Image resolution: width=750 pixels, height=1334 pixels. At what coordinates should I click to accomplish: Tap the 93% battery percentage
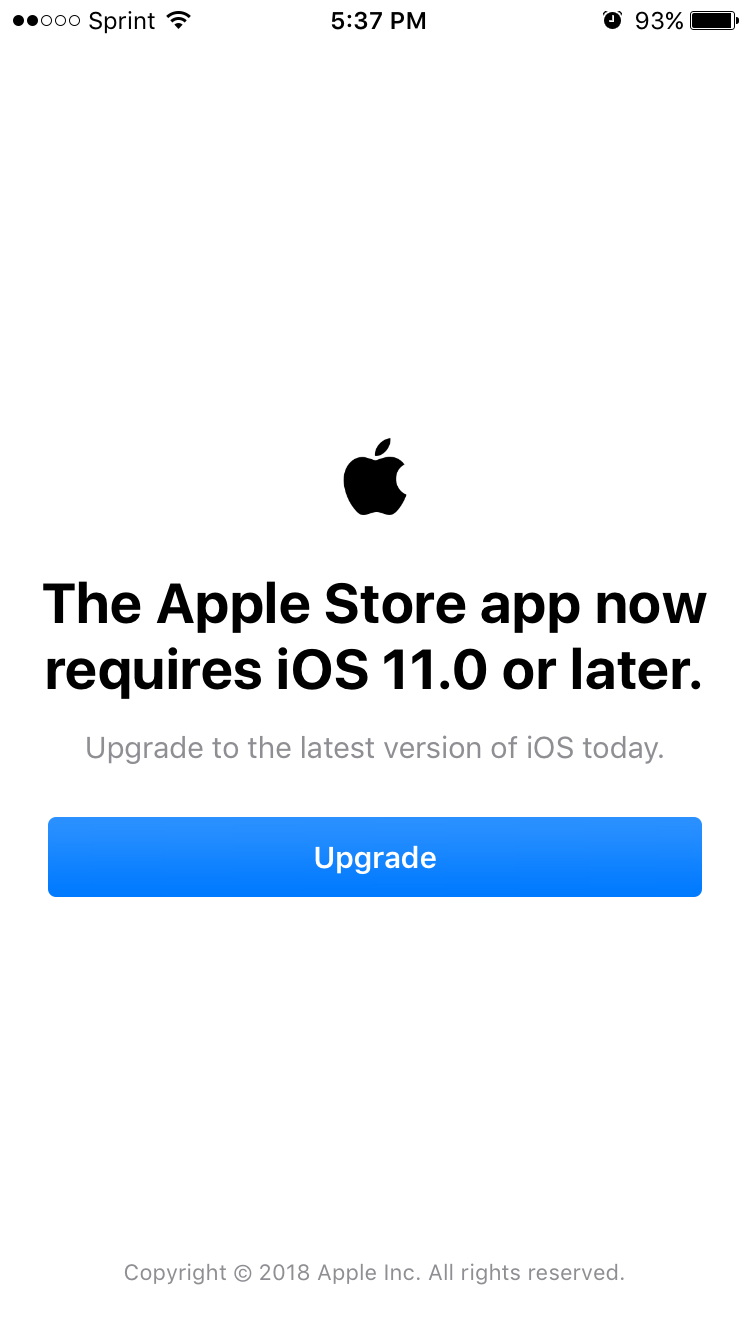(x=659, y=20)
